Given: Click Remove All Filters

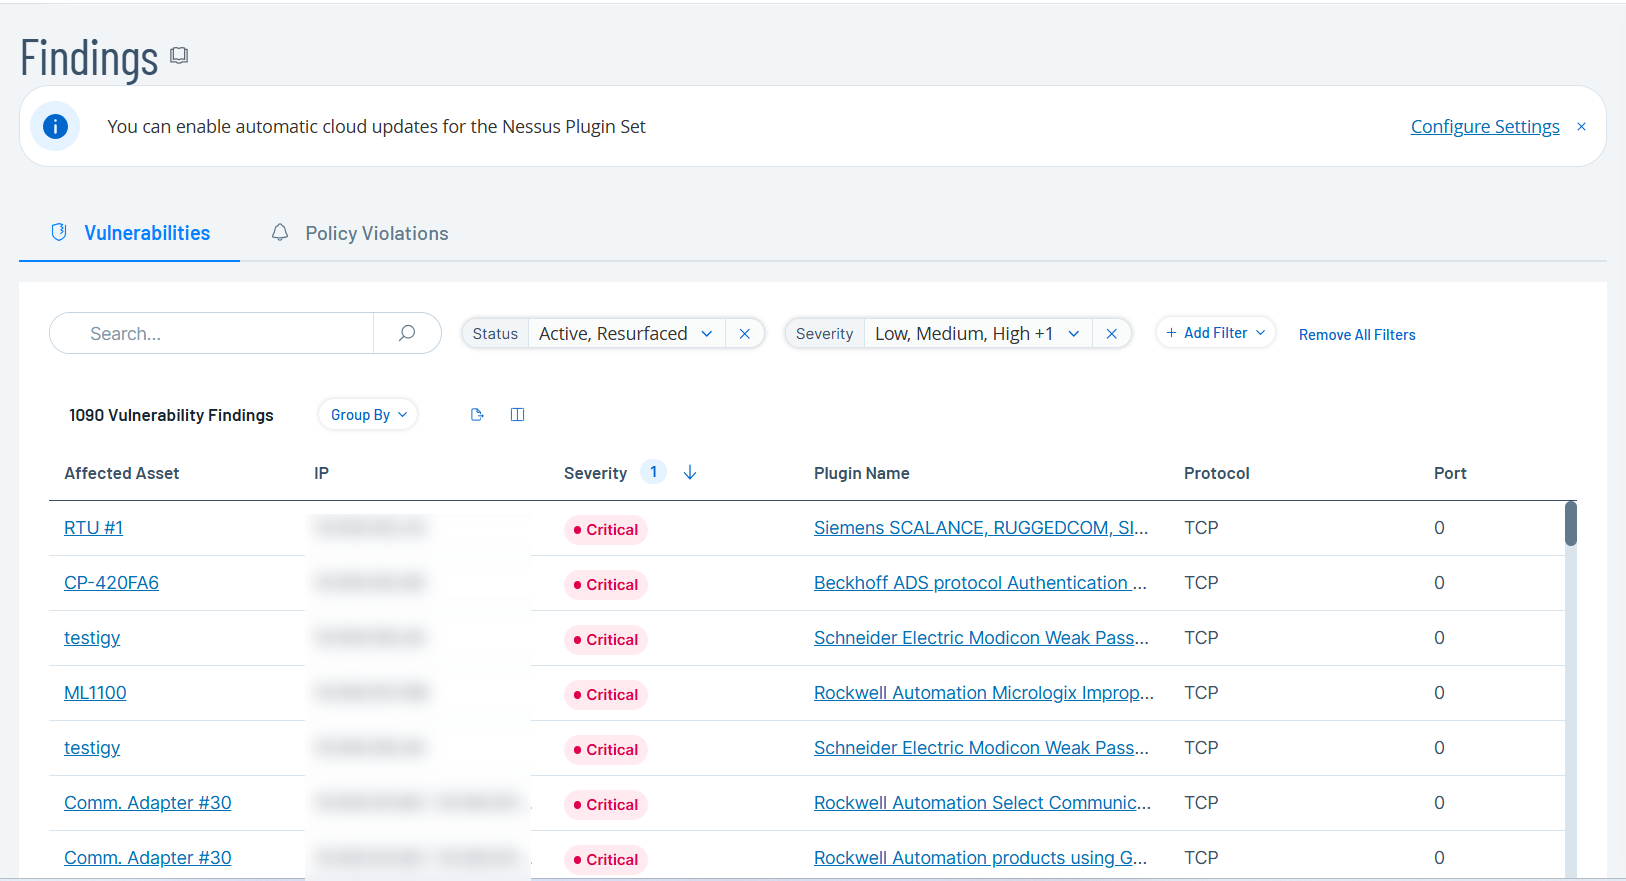Looking at the screenshot, I should pyautogui.click(x=1356, y=335).
